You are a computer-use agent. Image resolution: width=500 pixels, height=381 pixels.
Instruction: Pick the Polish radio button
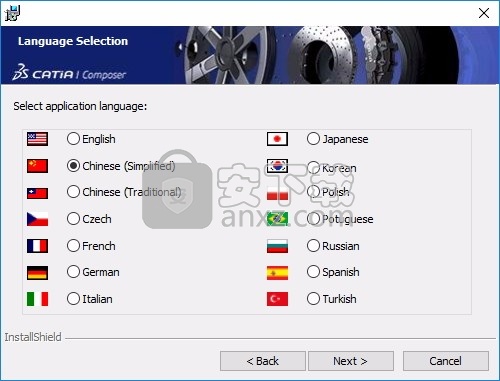313,192
